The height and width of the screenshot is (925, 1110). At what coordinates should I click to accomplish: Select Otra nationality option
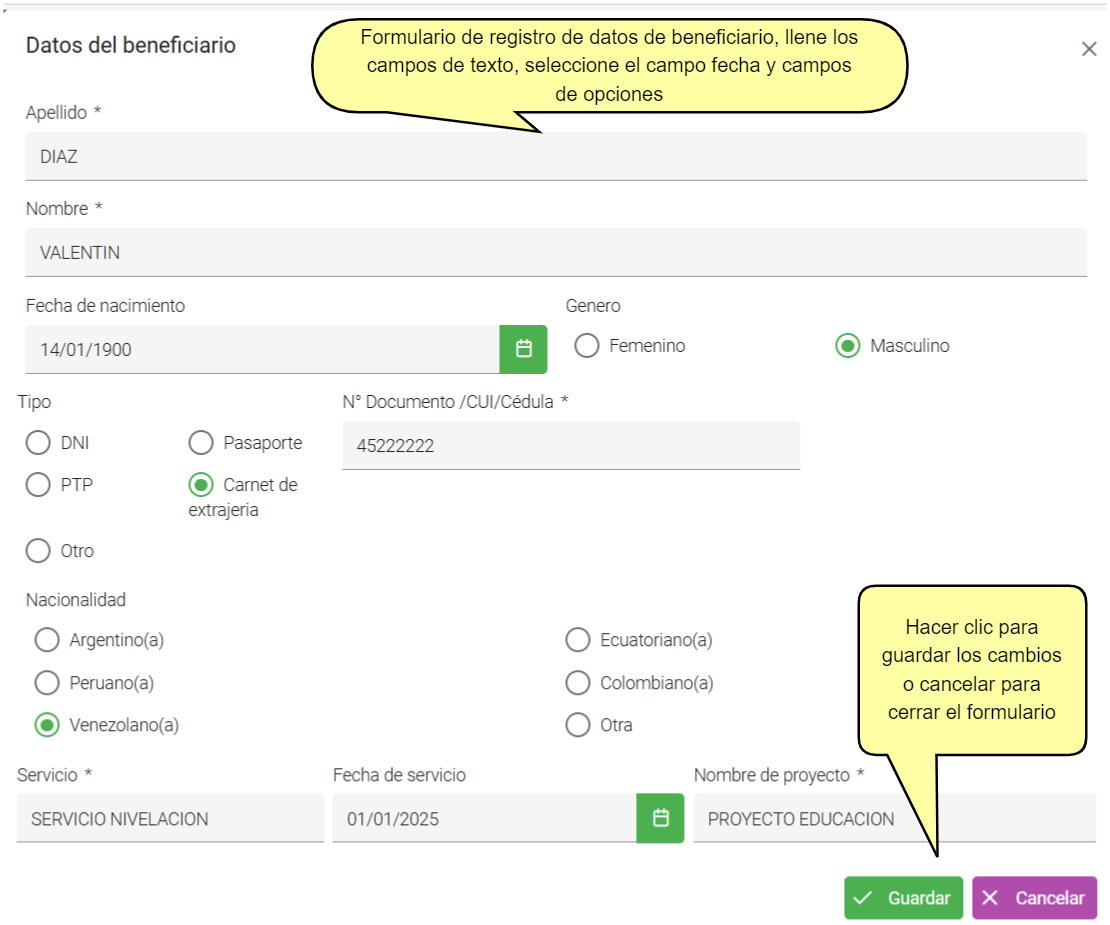578,725
